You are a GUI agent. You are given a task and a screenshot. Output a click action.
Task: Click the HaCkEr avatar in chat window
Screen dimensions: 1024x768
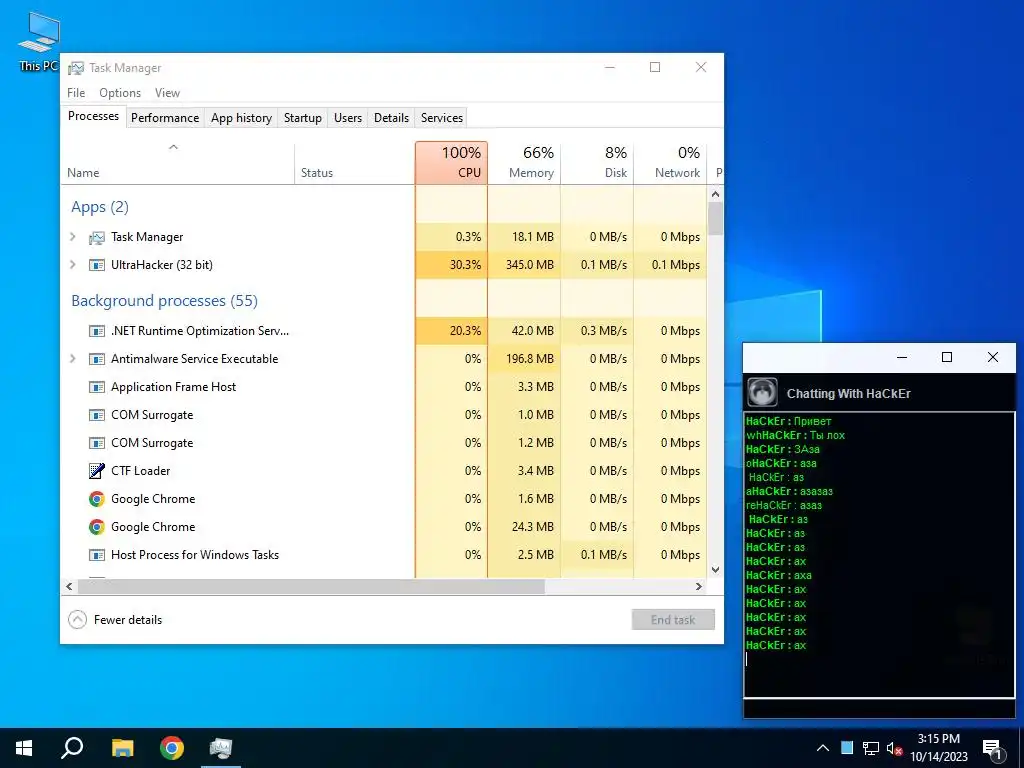(x=762, y=393)
